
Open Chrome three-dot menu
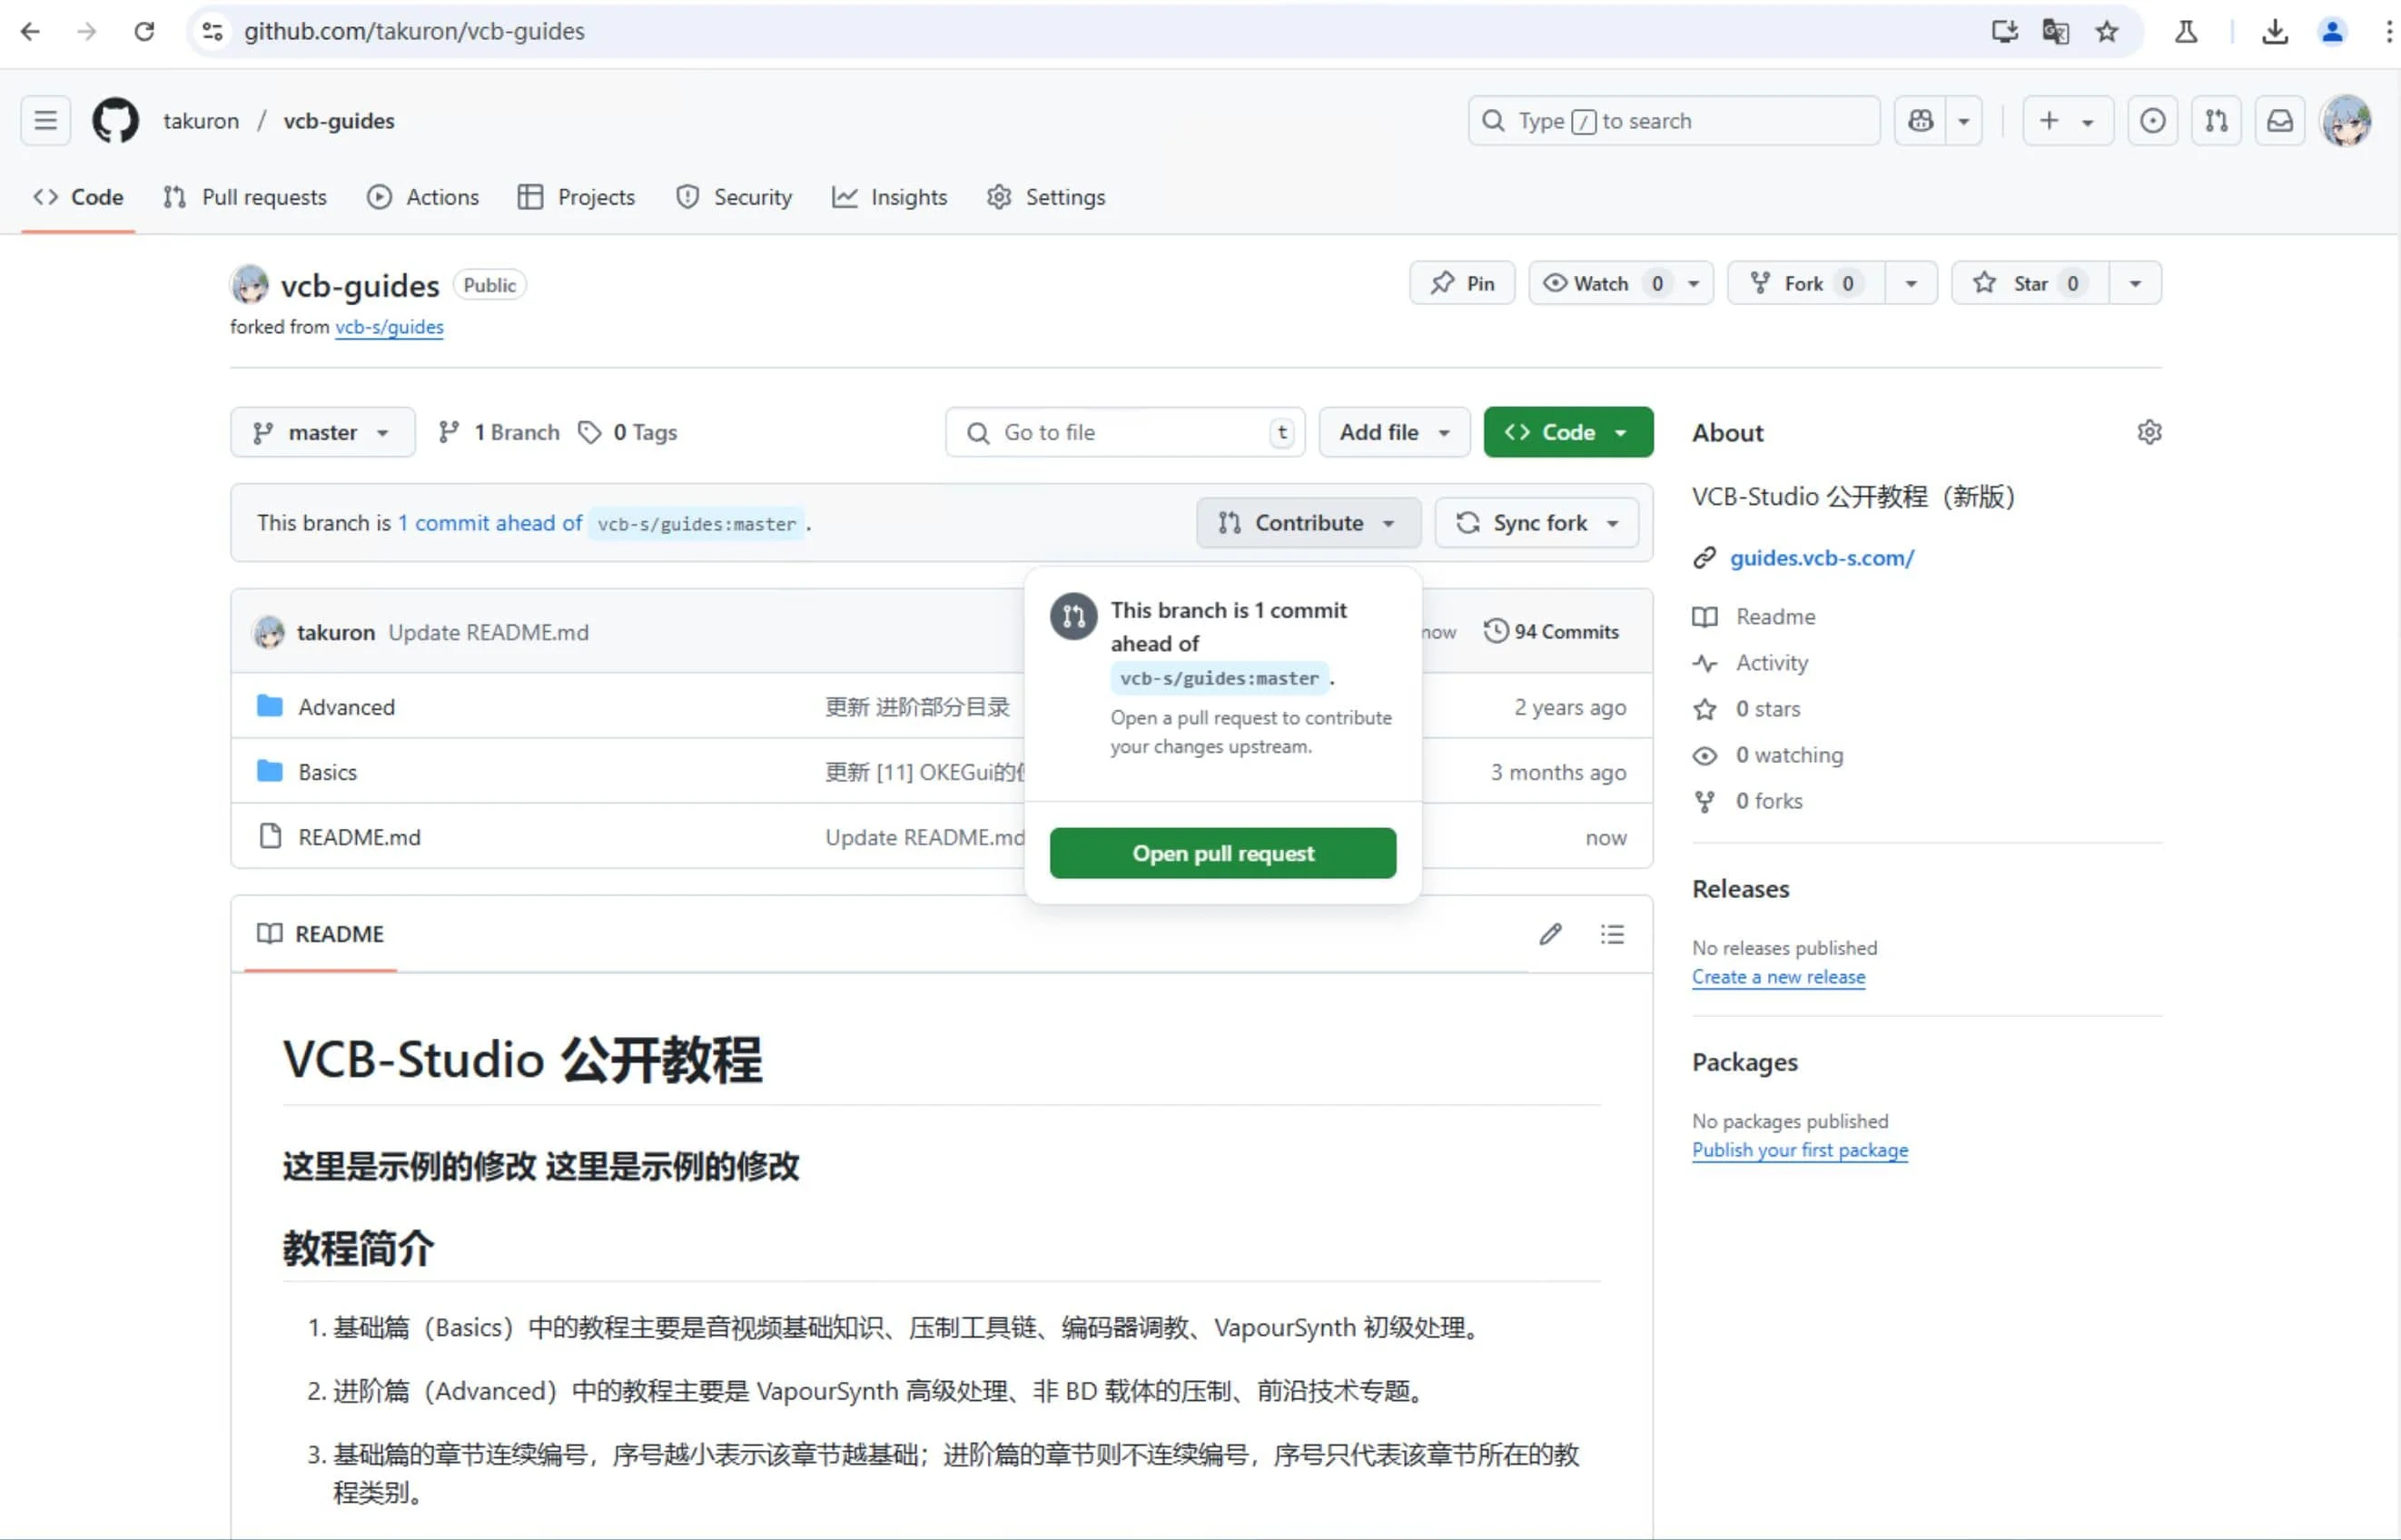[2388, 31]
